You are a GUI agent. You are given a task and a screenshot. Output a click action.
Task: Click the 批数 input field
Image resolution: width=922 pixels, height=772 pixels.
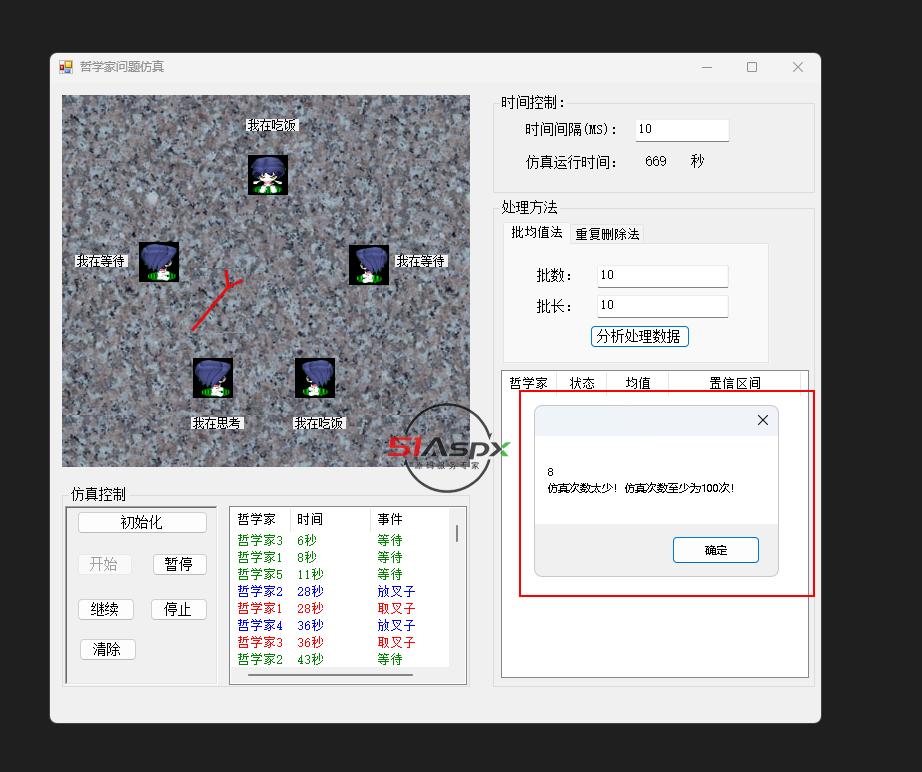tap(662, 275)
